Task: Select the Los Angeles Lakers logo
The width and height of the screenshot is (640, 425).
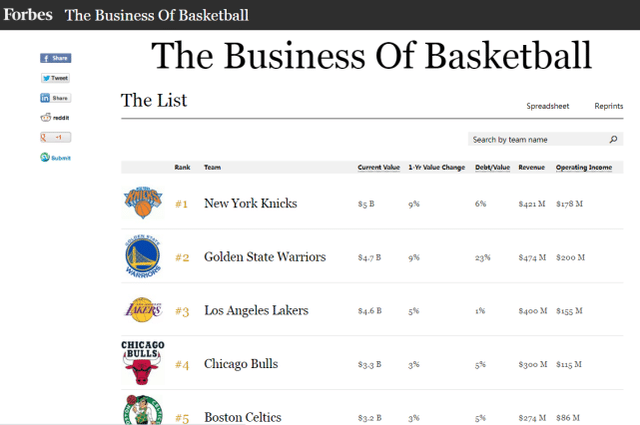Action: [143, 310]
